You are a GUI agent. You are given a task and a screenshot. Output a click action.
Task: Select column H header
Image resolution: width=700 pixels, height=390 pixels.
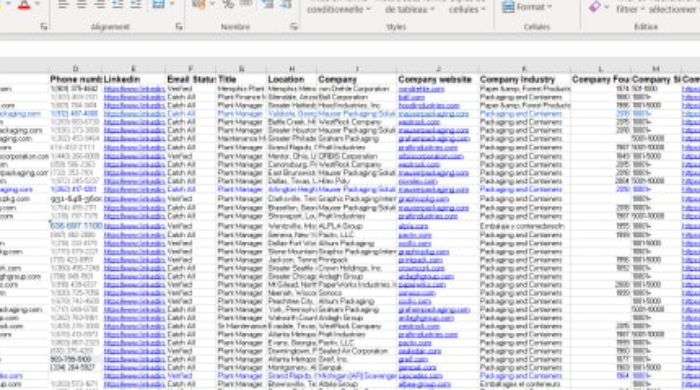click(292, 69)
